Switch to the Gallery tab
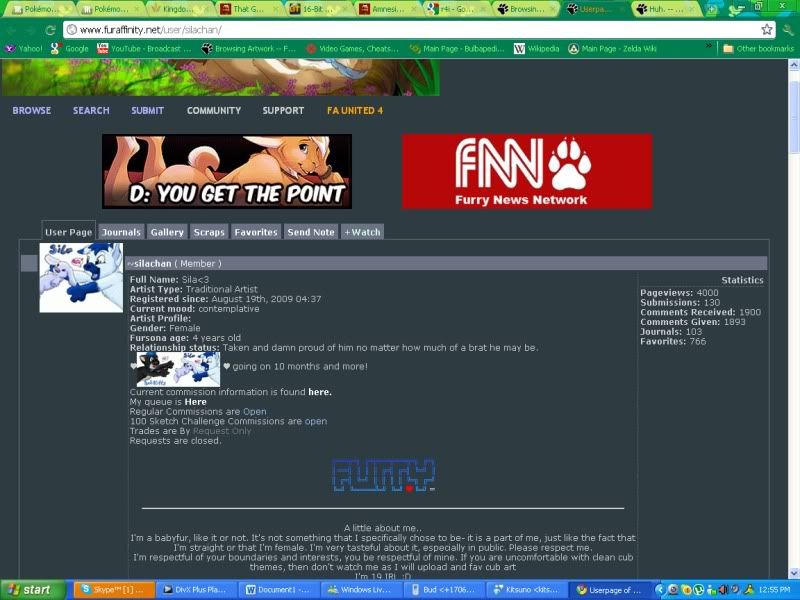The width and height of the screenshot is (800, 600). pos(167,232)
